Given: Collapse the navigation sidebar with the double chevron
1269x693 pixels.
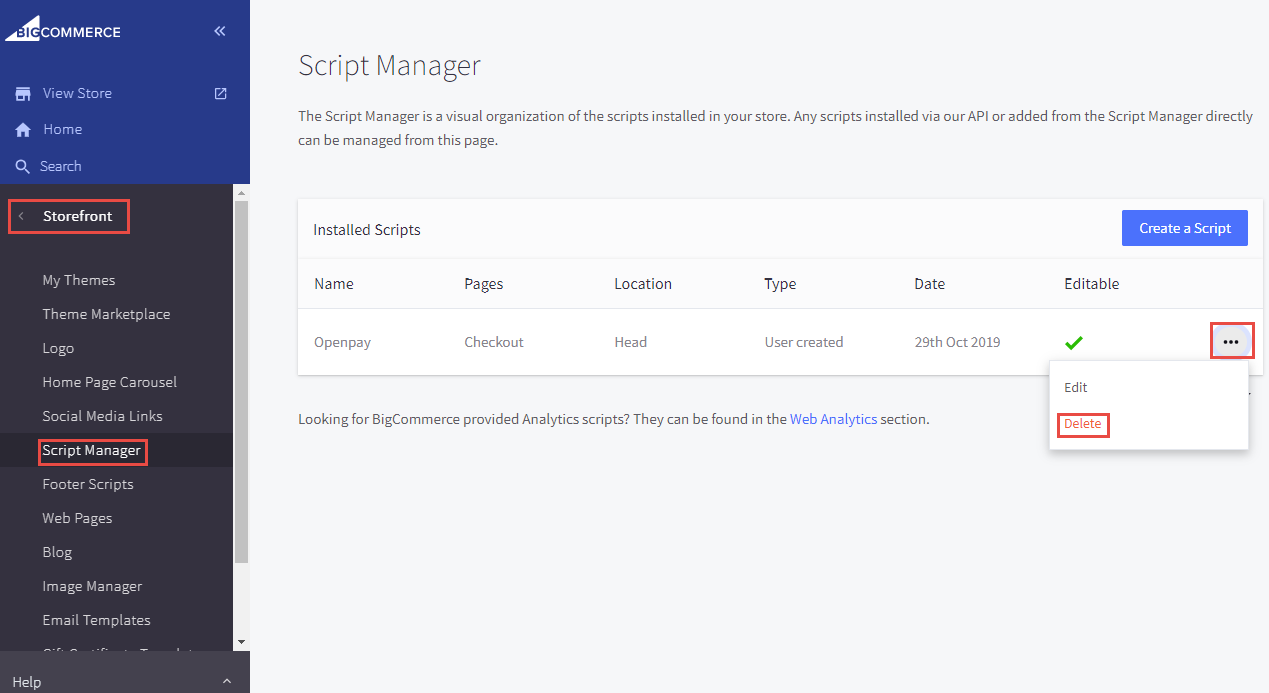Looking at the screenshot, I should click(219, 30).
